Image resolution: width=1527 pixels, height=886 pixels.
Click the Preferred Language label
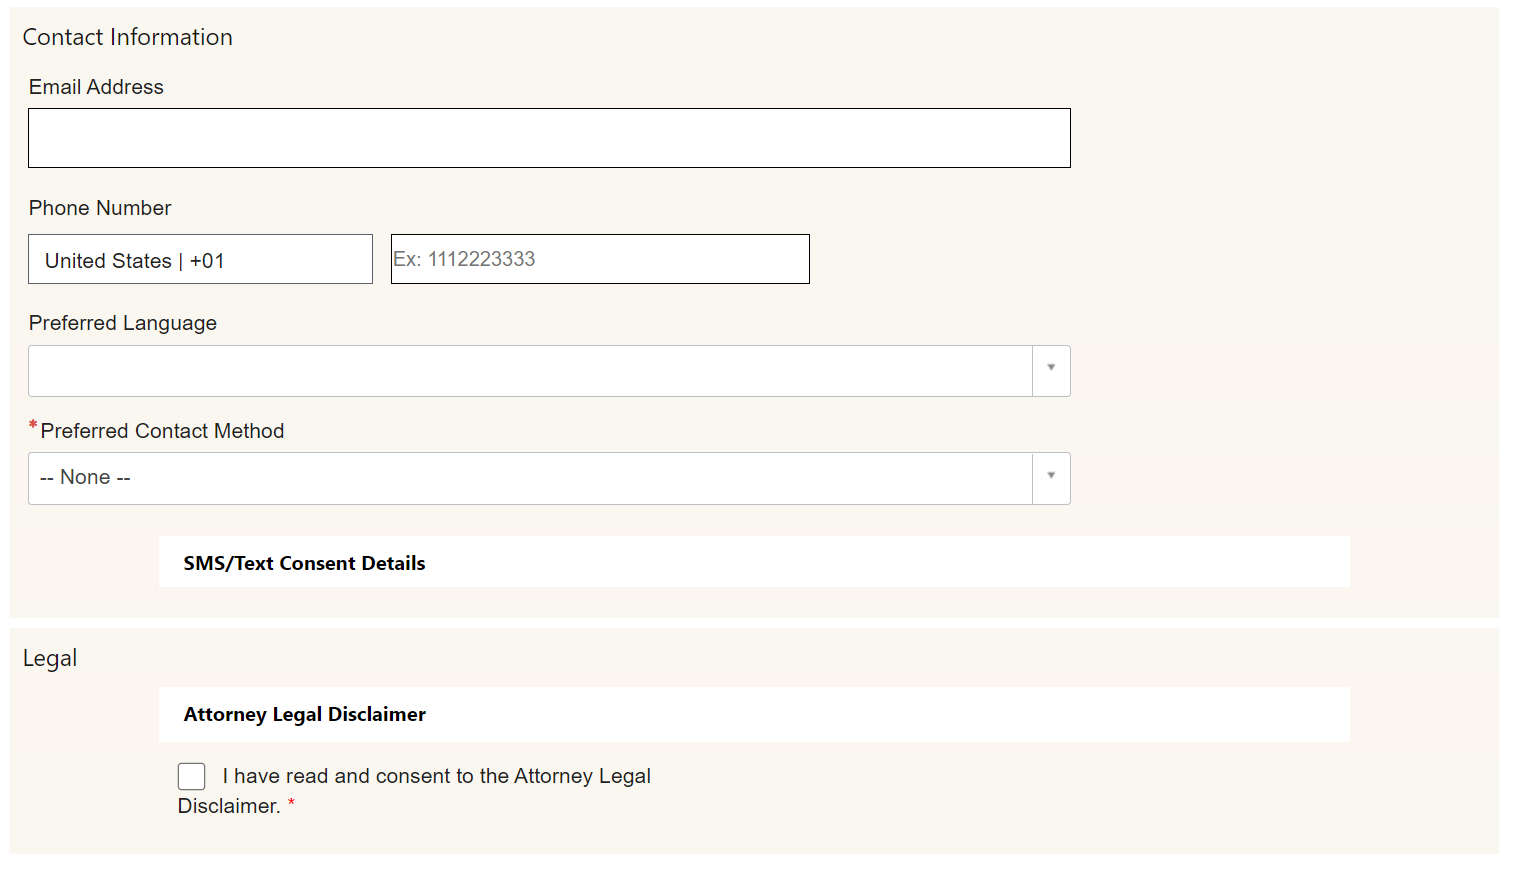pyautogui.click(x=123, y=323)
